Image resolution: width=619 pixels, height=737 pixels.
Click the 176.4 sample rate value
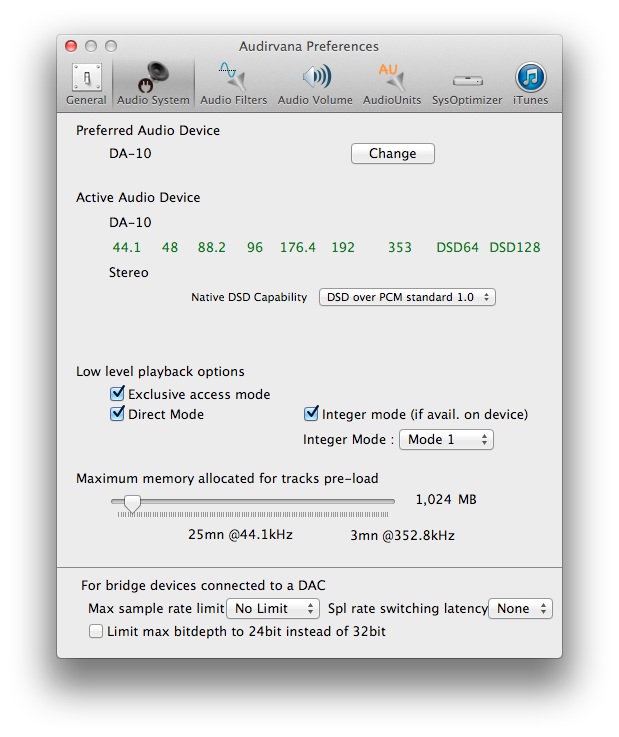(298, 247)
